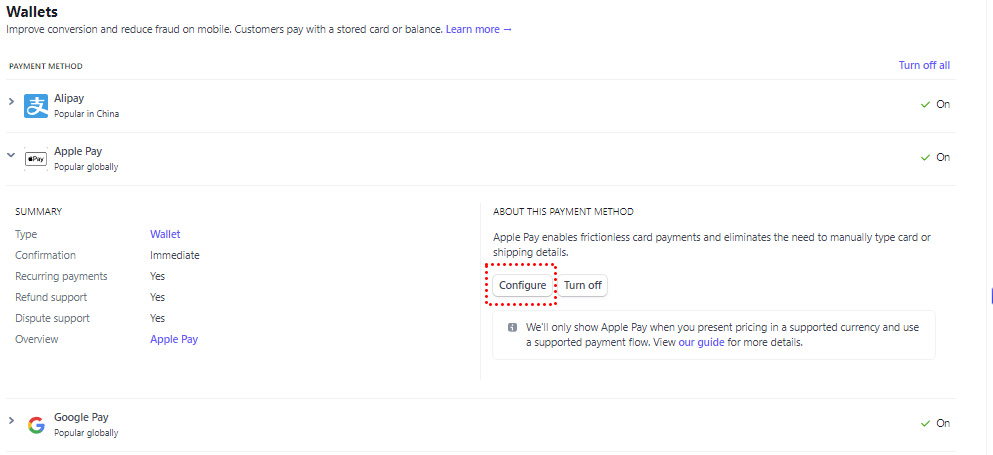The height and width of the screenshot is (455, 993).
Task: Follow the our guide link
Action: (701, 342)
